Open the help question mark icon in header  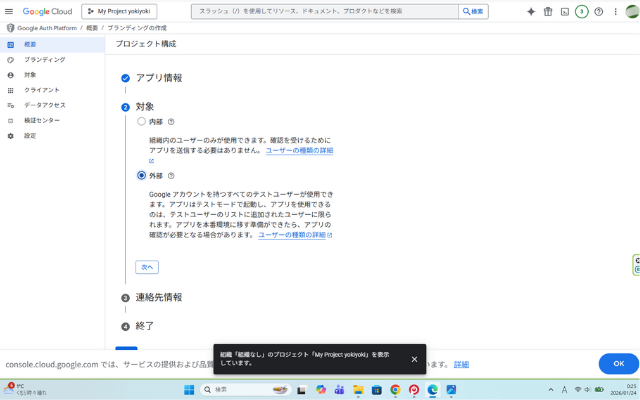click(x=598, y=11)
